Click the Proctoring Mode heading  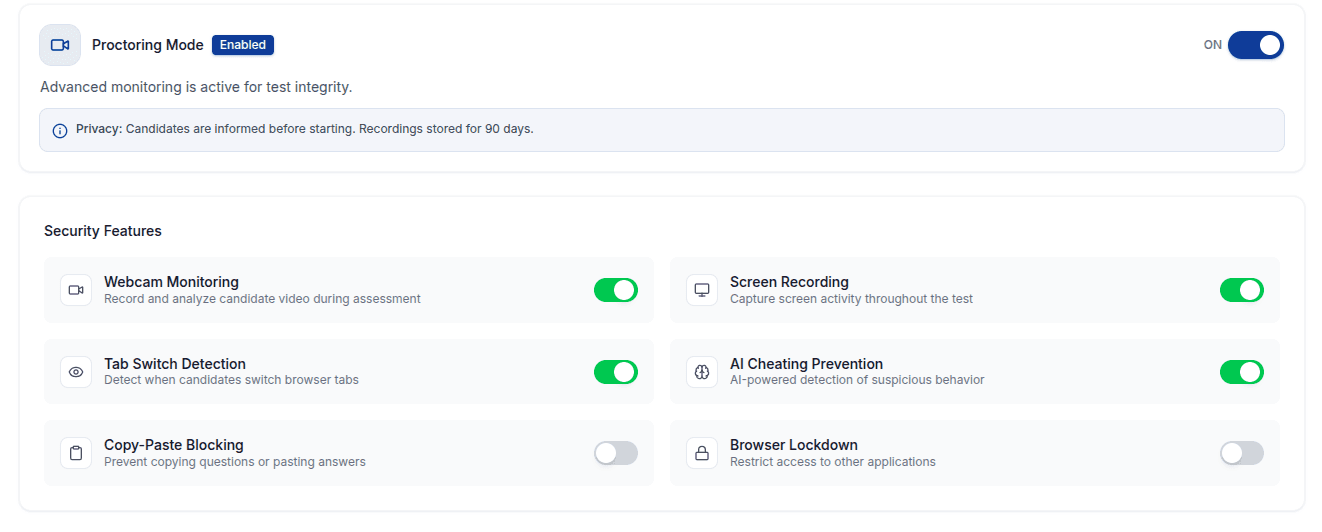click(x=148, y=45)
